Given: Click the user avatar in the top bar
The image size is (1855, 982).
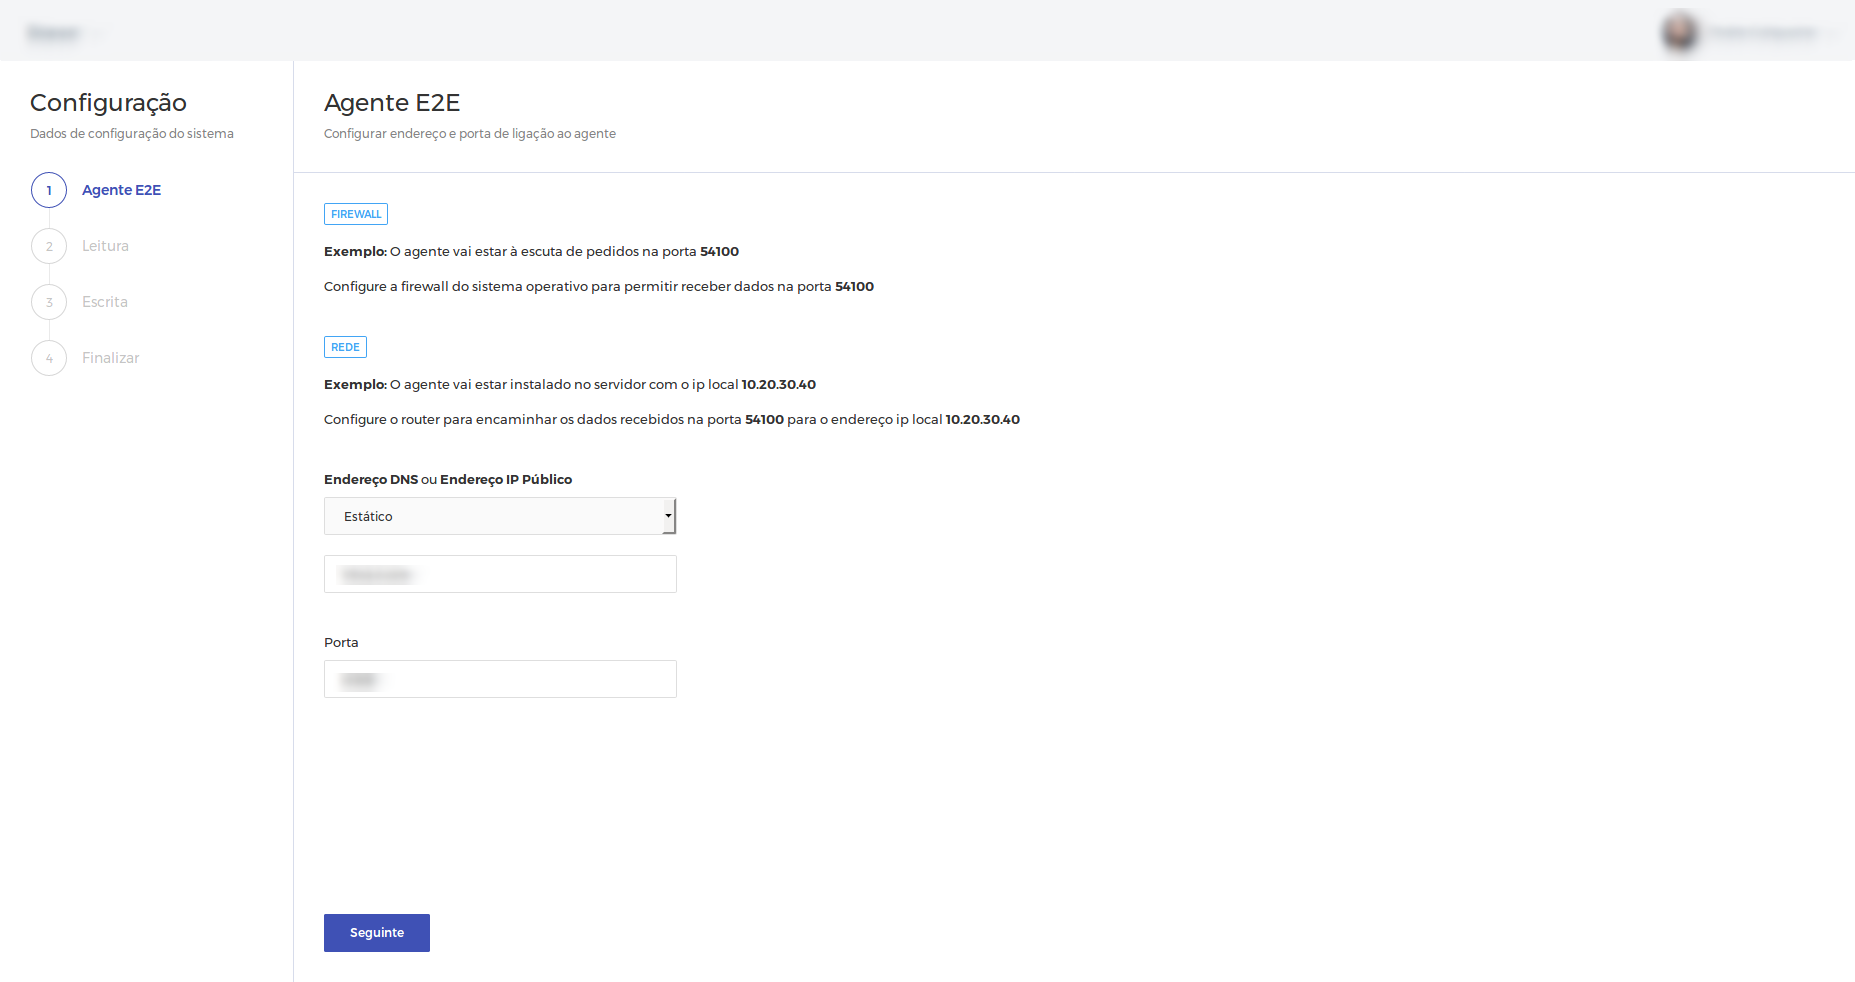Looking at the screenshot, I should click(x=1680, y=32).
